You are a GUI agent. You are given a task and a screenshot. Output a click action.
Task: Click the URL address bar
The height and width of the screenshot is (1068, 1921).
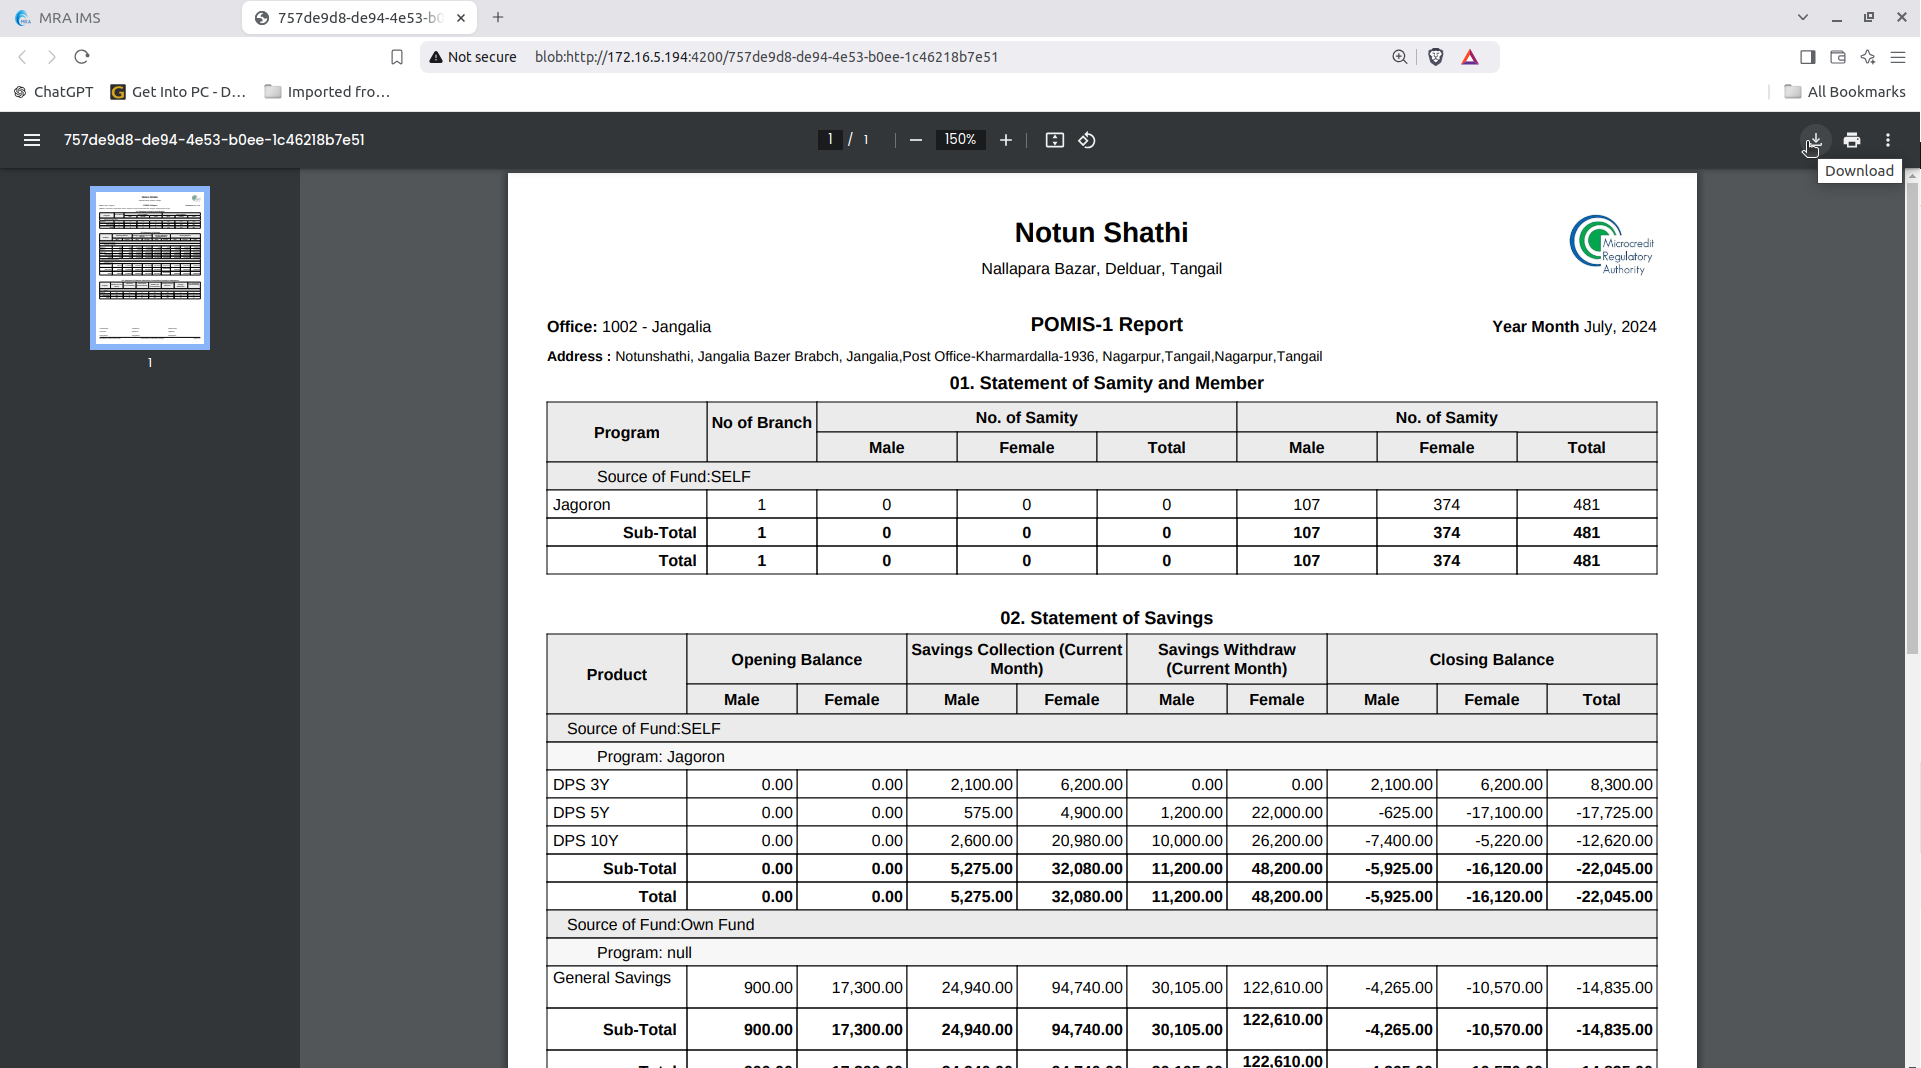pyautogui.click(x=766, y=57)
